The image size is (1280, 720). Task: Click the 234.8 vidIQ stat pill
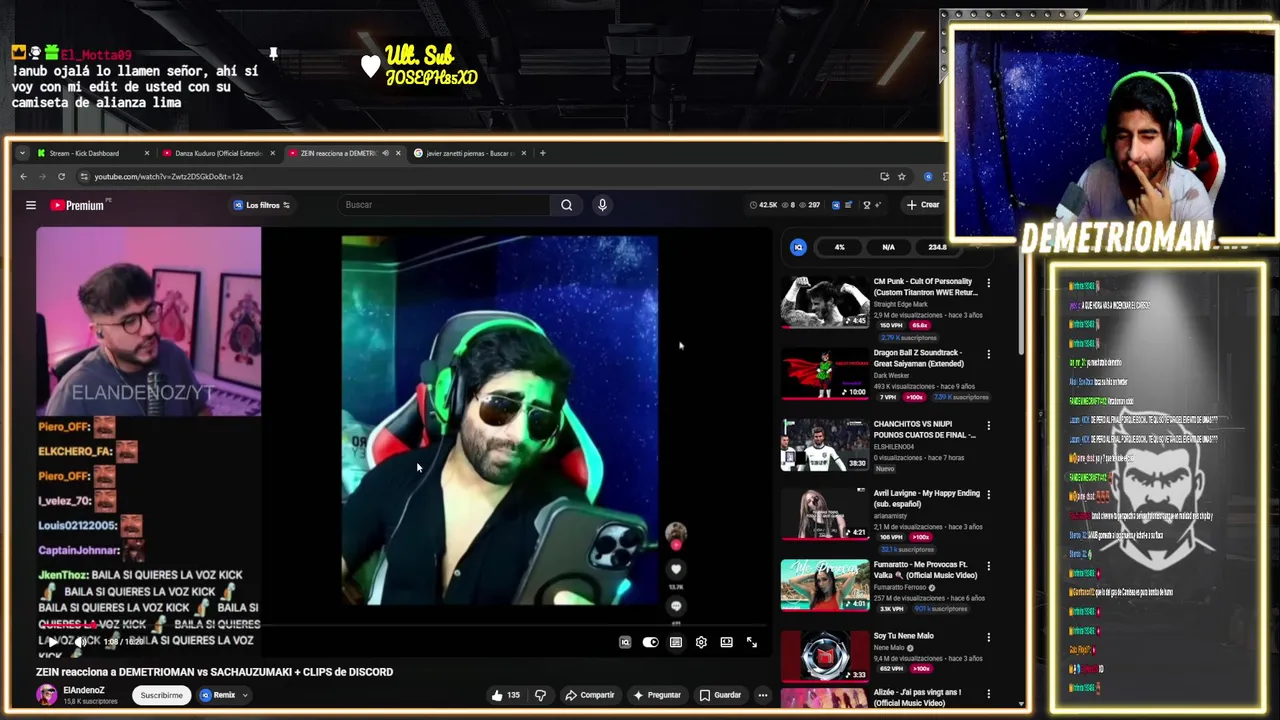(x=937, y=247)
